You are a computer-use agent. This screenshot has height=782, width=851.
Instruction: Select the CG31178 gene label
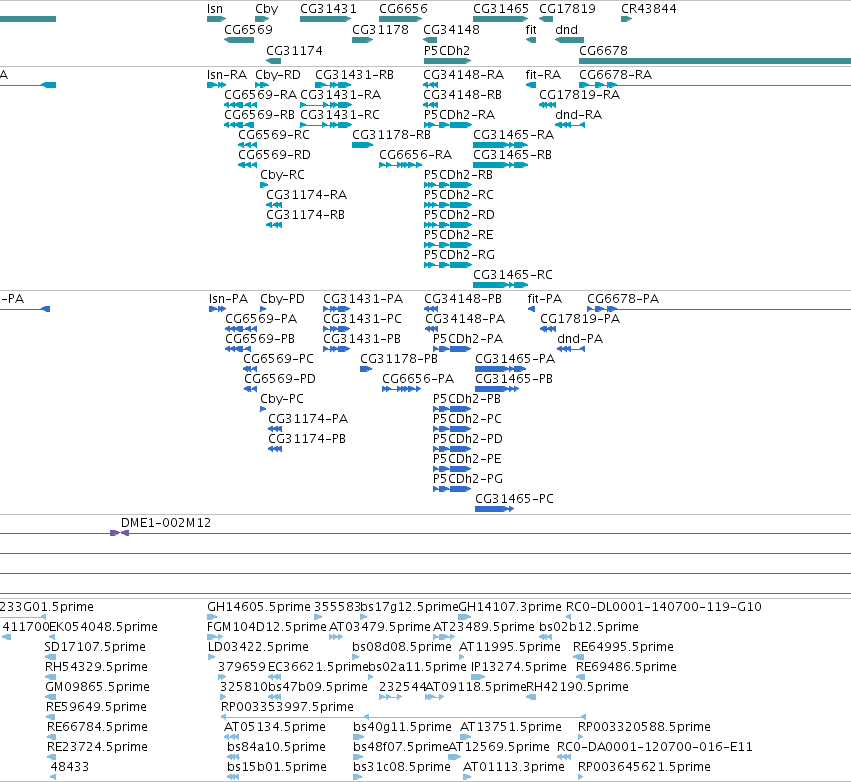pyautogui.click(x=380, y=29)
